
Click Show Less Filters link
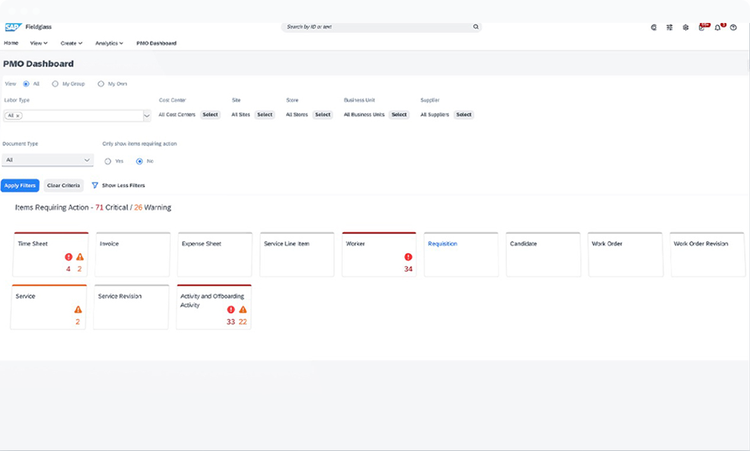123,185
